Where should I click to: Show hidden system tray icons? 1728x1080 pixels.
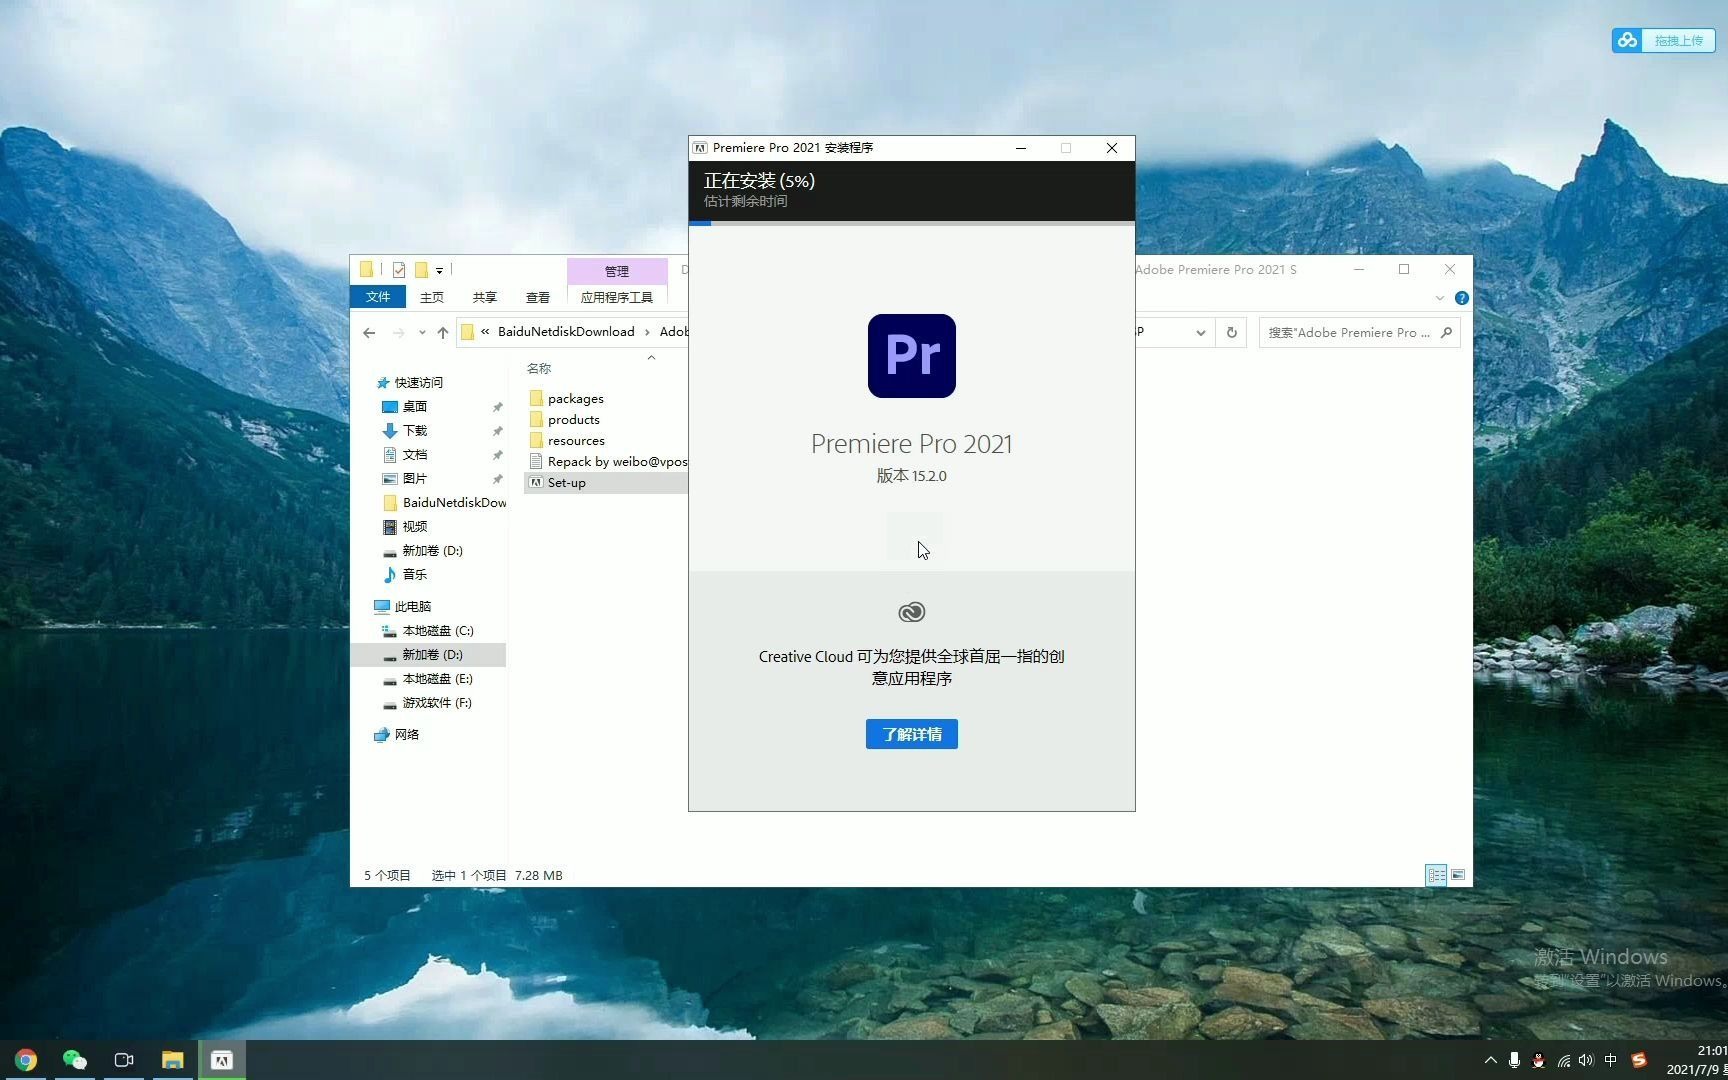point(1490,1060)
